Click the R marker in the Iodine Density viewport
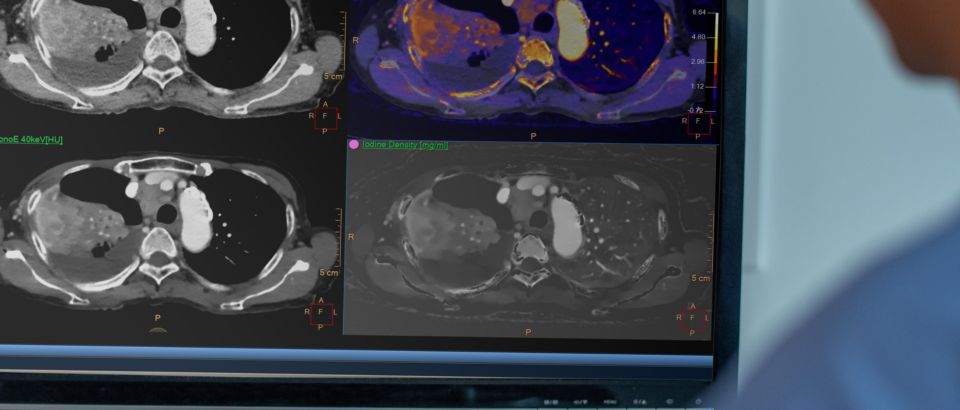Image resolution: width=960 pixels, height=410 pixels. click(x=352, y=236)
